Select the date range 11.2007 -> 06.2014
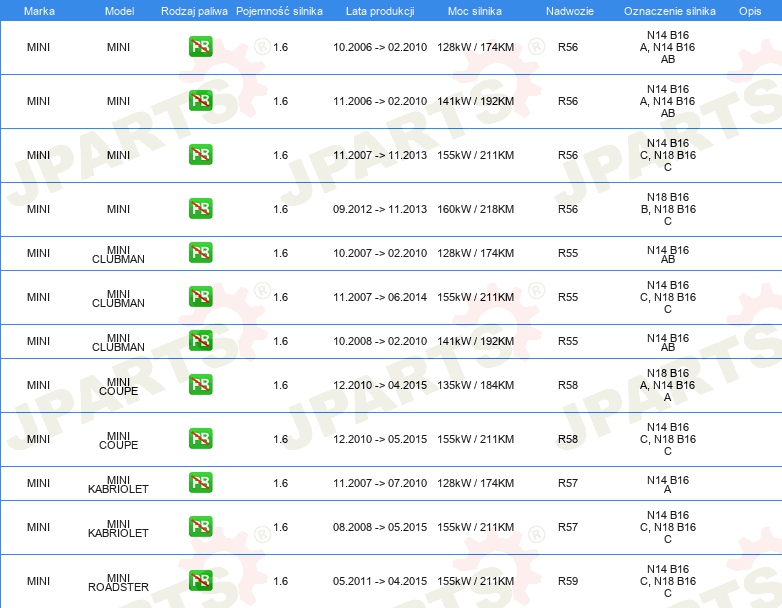This screenshot has width=782, height=608. tap(380, 297)
